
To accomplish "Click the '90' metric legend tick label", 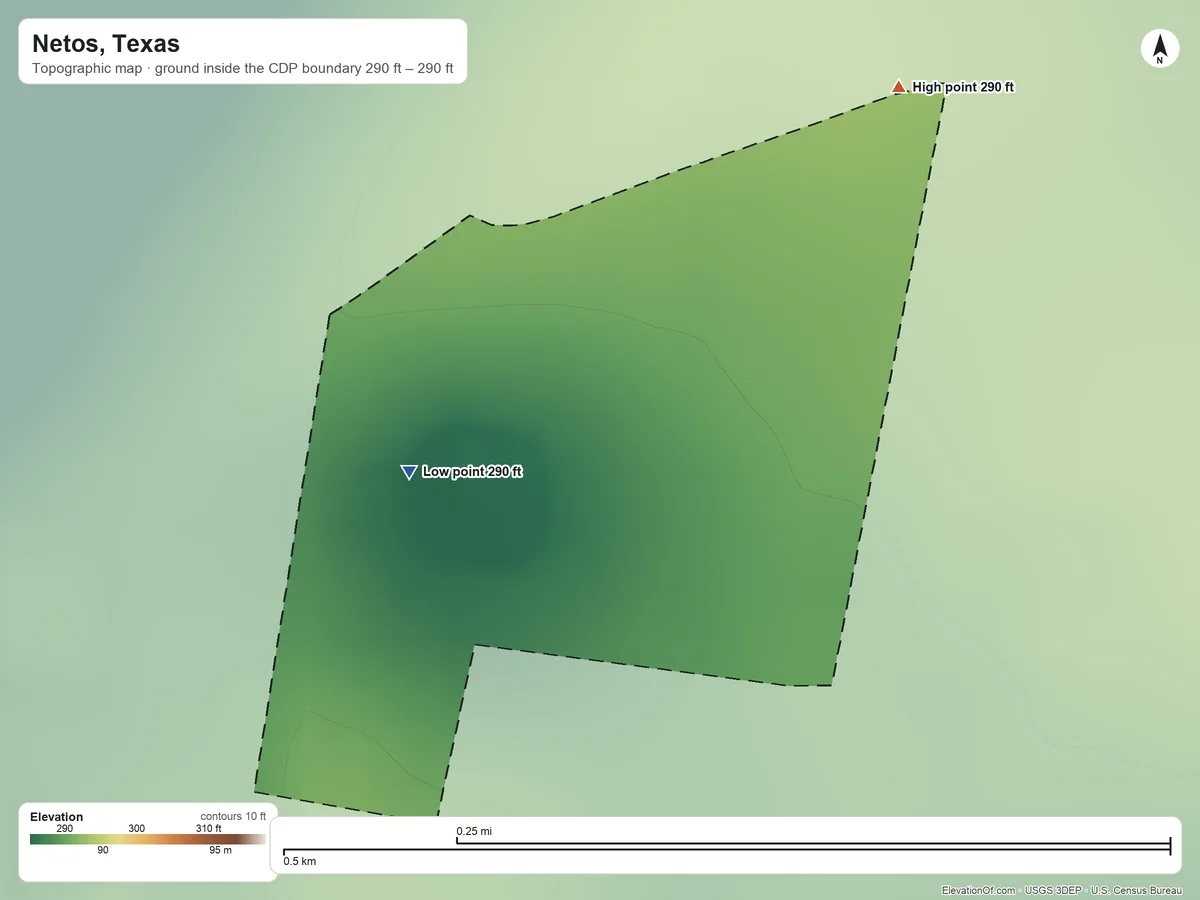I will [103, 850].
